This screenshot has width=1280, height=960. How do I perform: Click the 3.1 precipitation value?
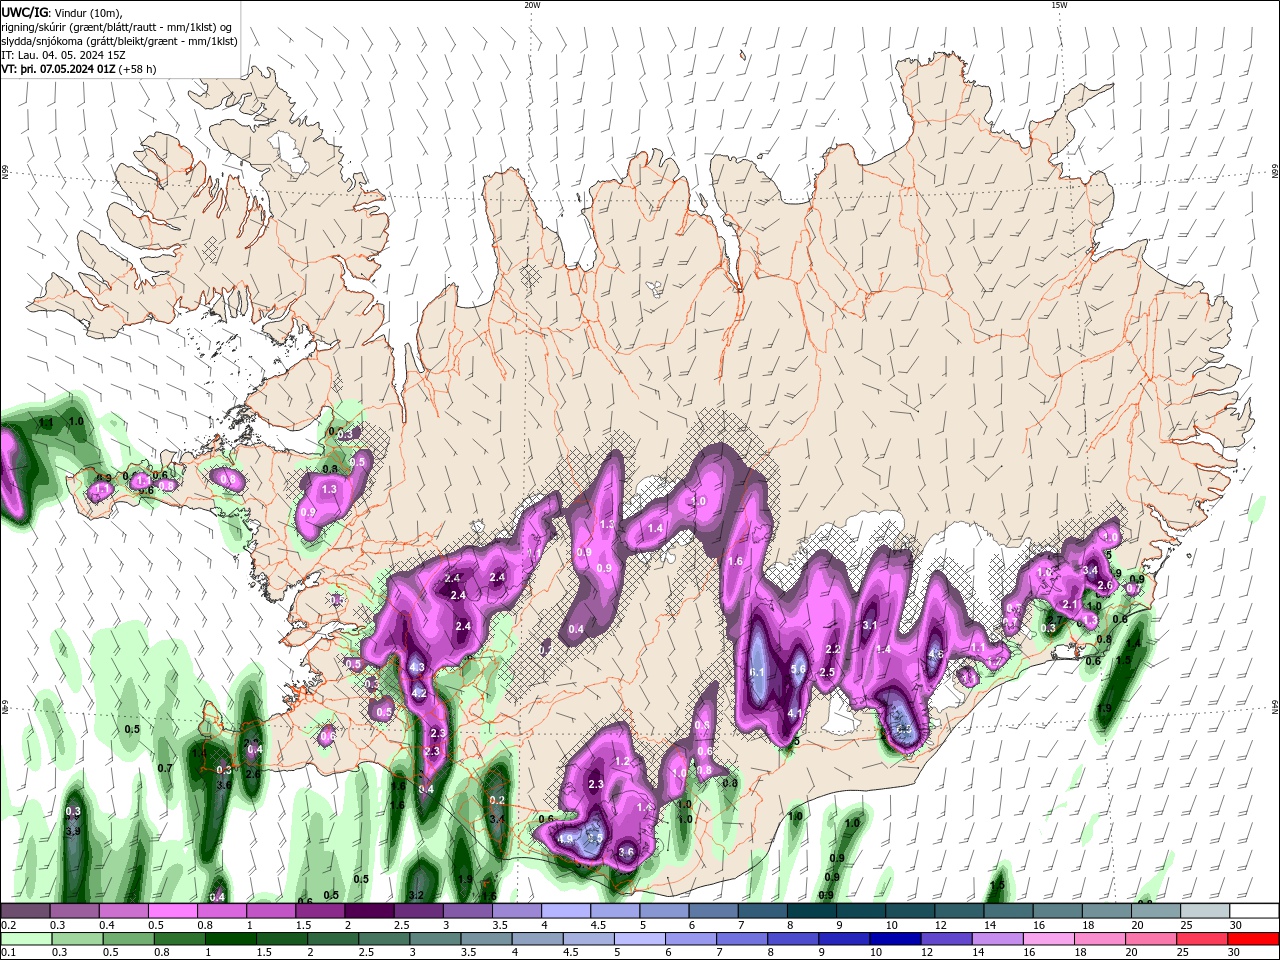[x=869, y=626]
